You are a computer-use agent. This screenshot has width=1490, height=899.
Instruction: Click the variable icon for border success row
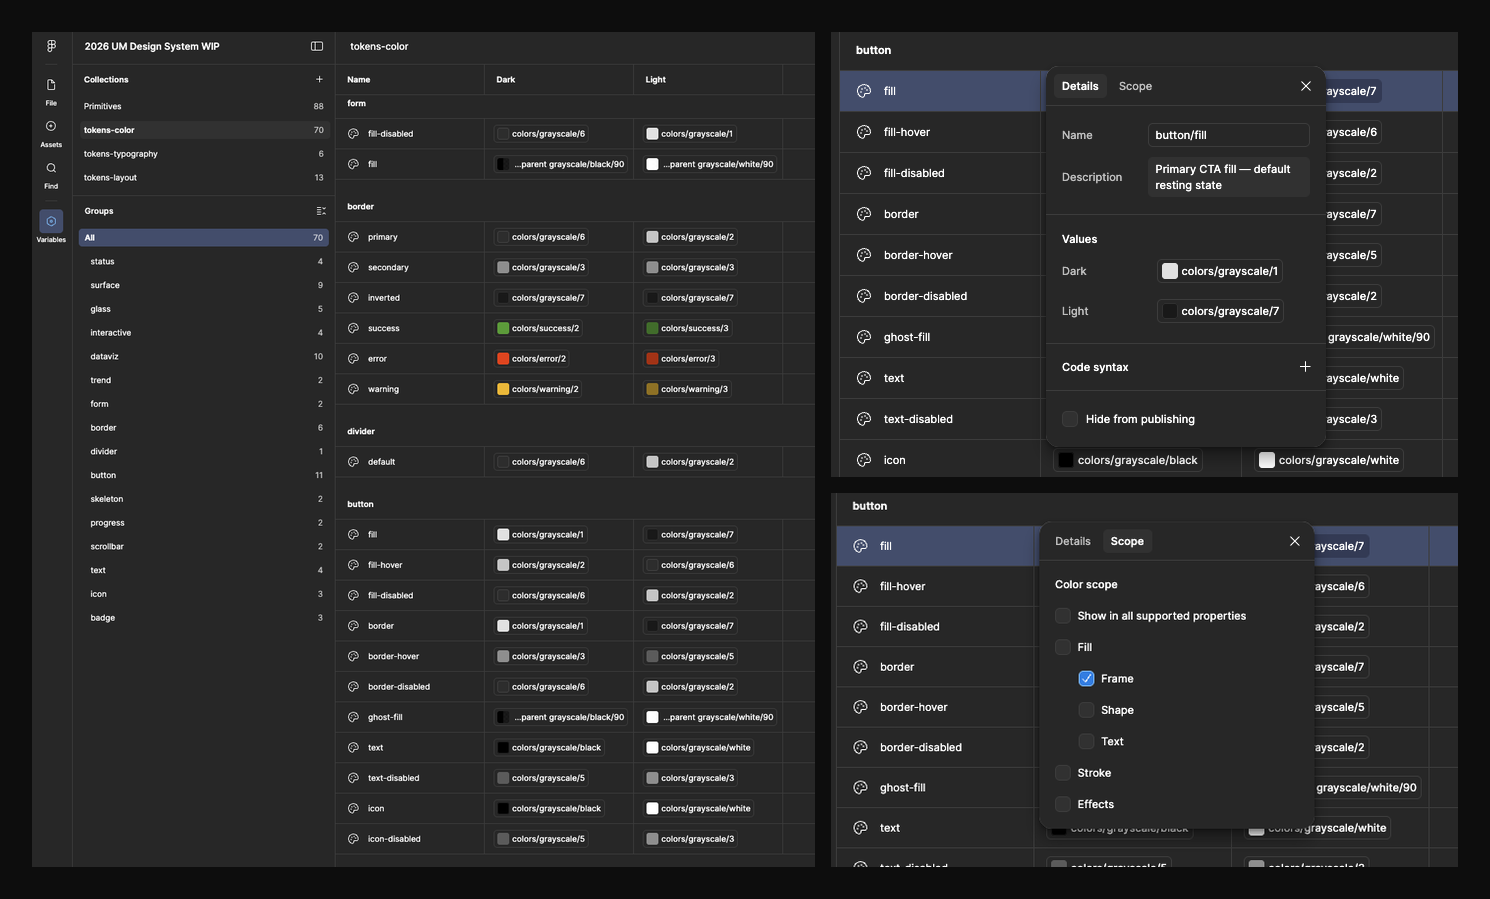353,328
